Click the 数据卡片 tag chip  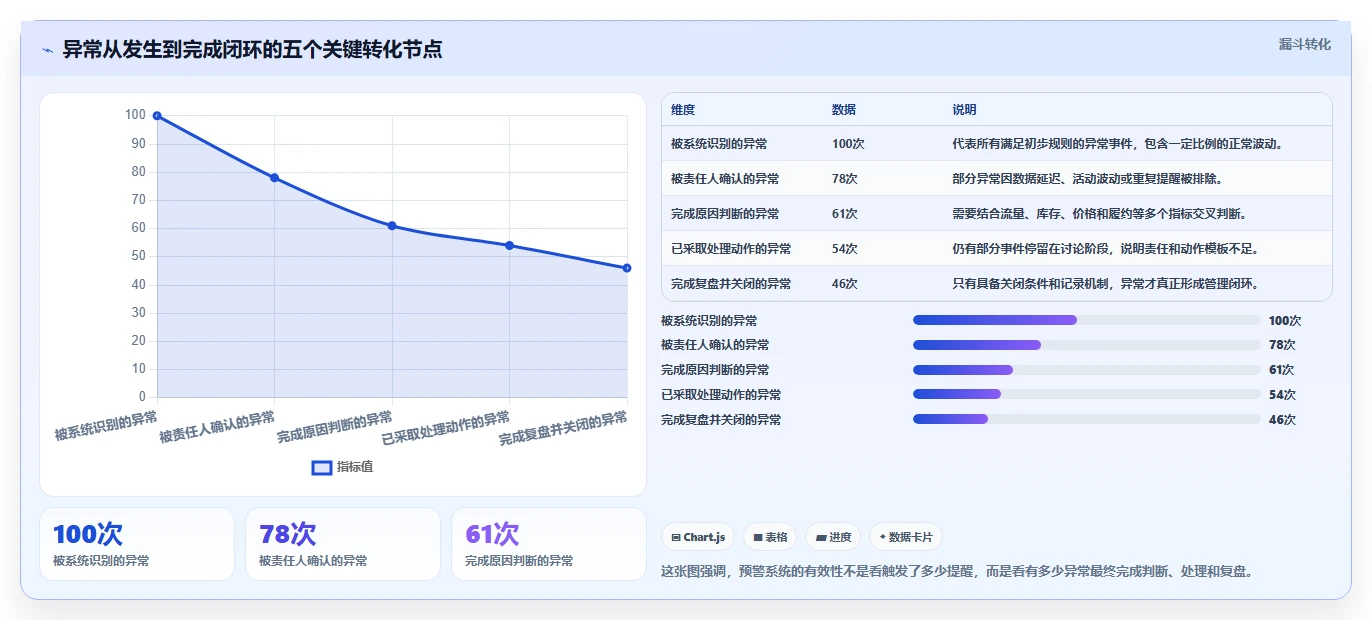(906, 537)
